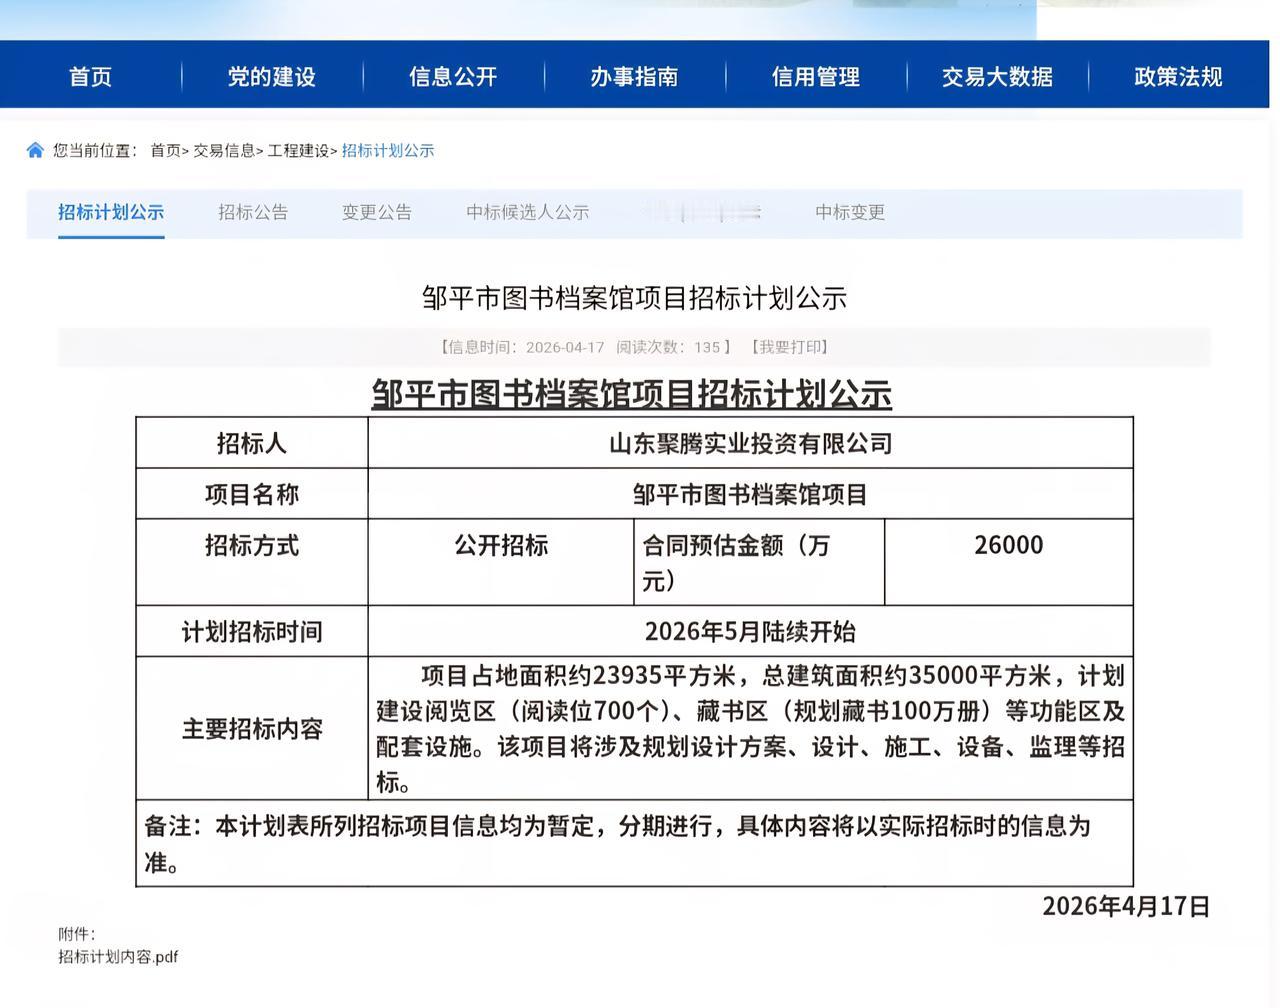Open the 首页 navigation menu
Image resolution: width=1280 pixels, height=1008 pixels.
point(90,77)
